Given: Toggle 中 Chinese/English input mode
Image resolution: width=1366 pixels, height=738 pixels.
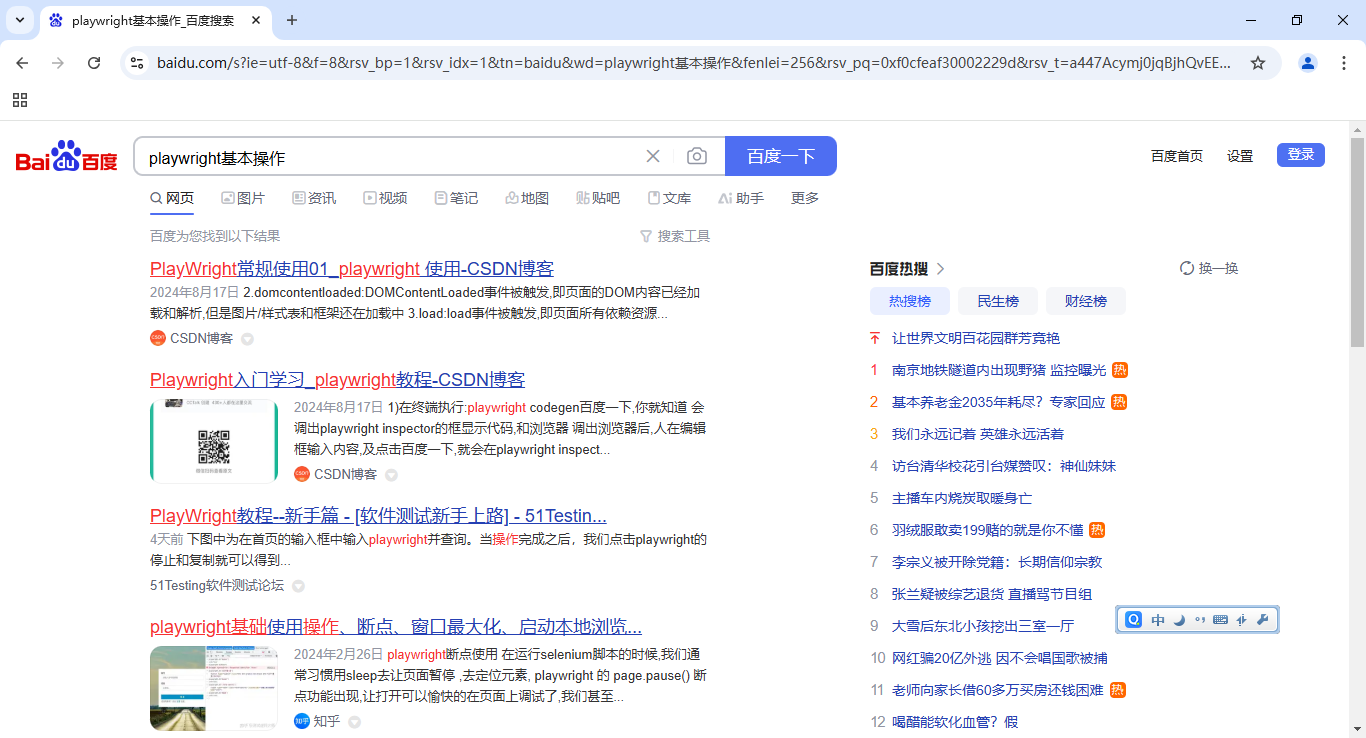Looking at the screenshot, I should click(1158, 620).
